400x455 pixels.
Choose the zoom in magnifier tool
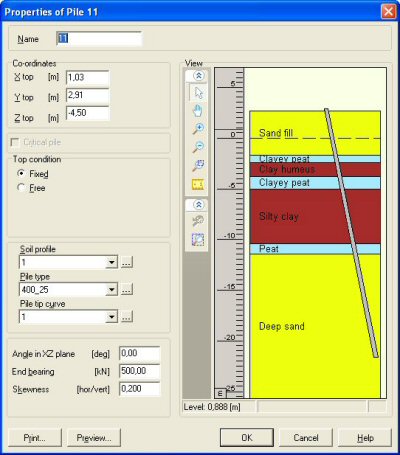[198, 129]
